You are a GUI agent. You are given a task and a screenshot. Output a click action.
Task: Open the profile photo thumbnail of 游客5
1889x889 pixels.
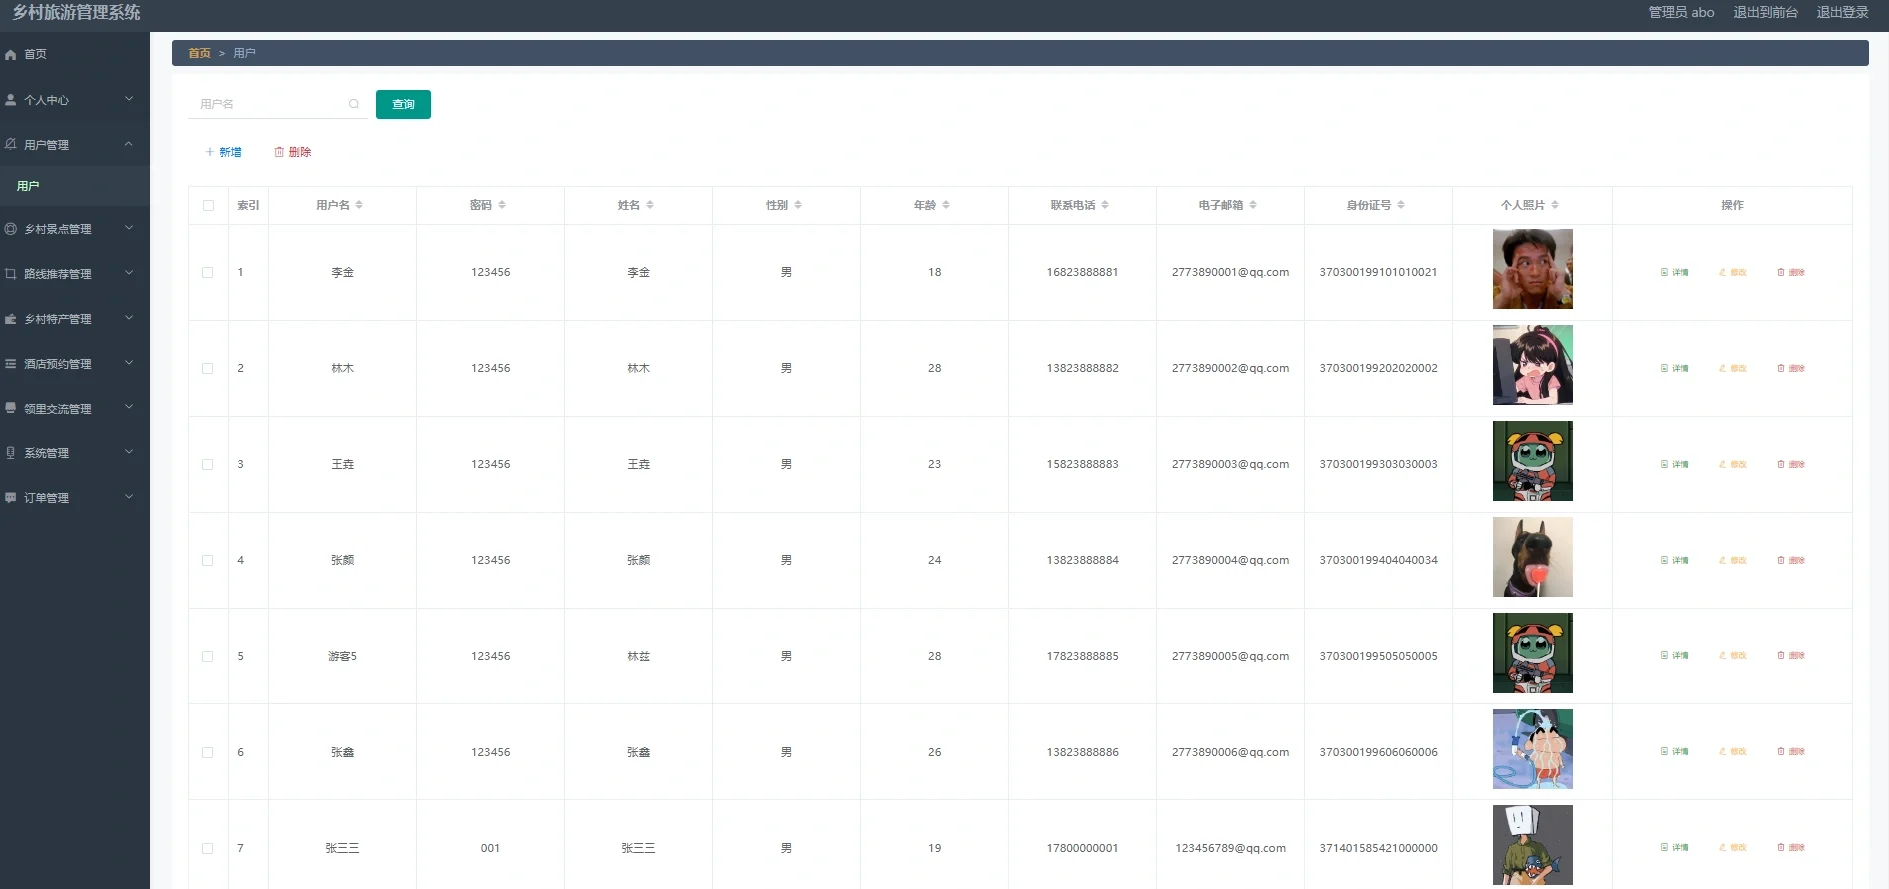pos(1532,653)
